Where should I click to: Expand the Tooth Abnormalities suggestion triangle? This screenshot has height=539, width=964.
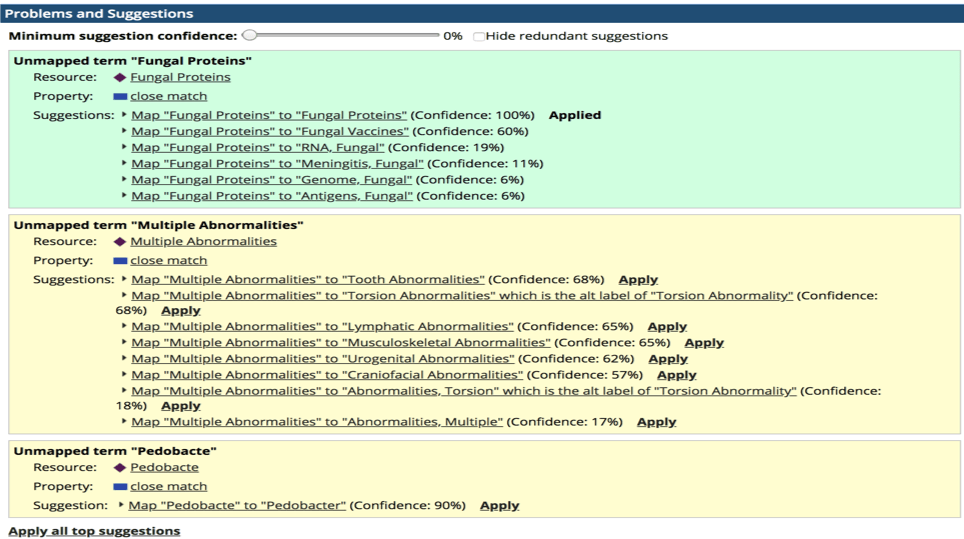[124, 278]
